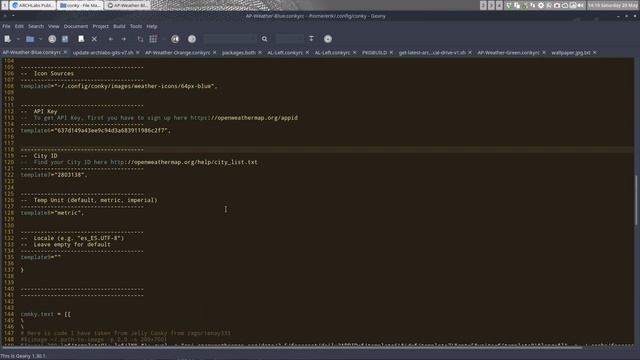Navigate back with left arrow icon
640x360 pixels.
pos(111,39)
